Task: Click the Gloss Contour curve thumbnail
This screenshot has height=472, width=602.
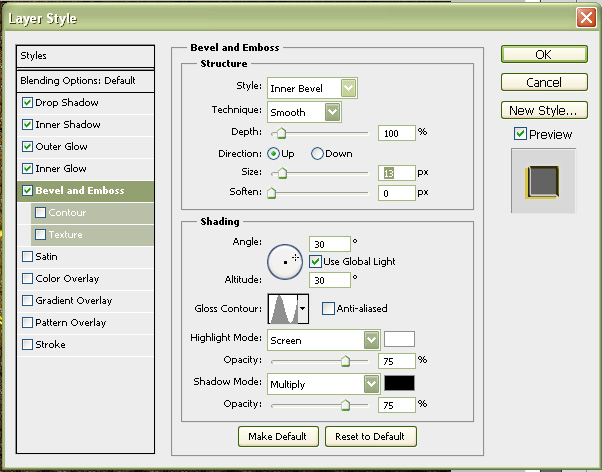Action: tap(283, 308)
